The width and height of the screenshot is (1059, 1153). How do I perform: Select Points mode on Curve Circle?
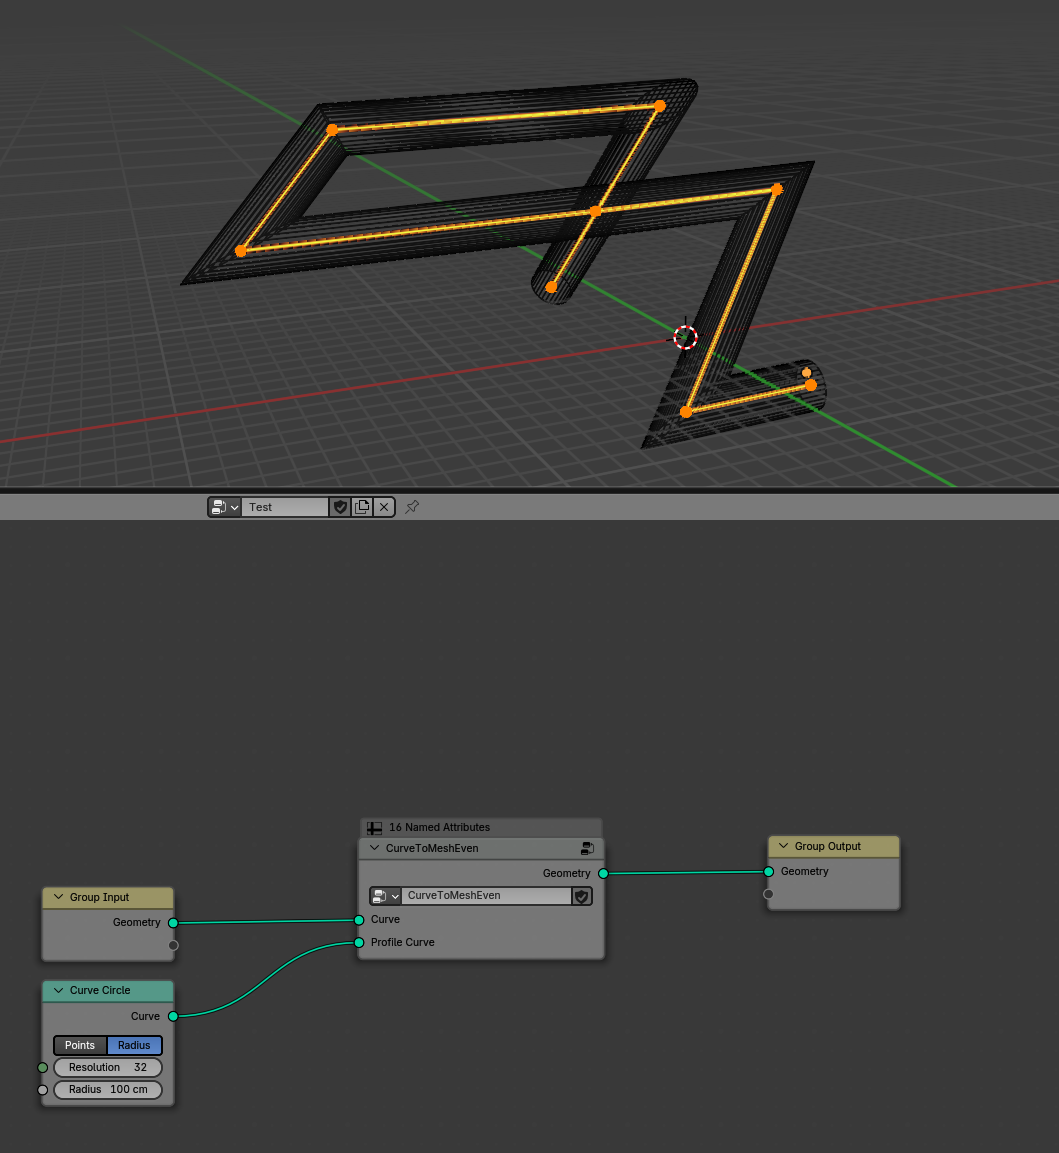pos(79,1045)
